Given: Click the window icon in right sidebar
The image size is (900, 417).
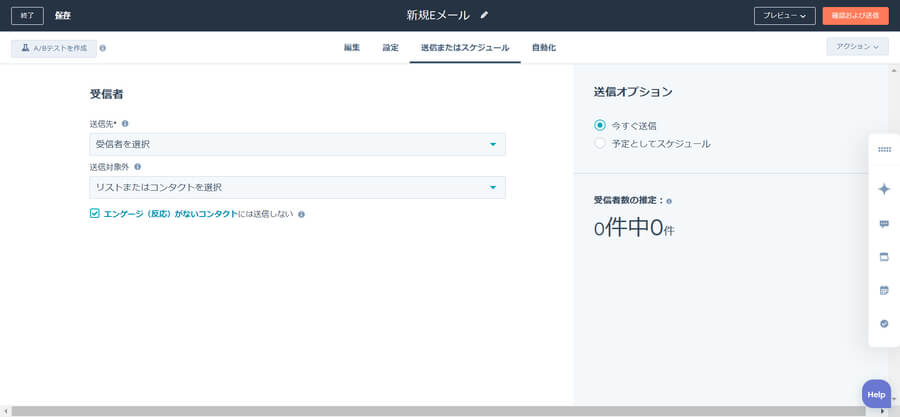Looking at the screenshot, I should coord(884,257).
